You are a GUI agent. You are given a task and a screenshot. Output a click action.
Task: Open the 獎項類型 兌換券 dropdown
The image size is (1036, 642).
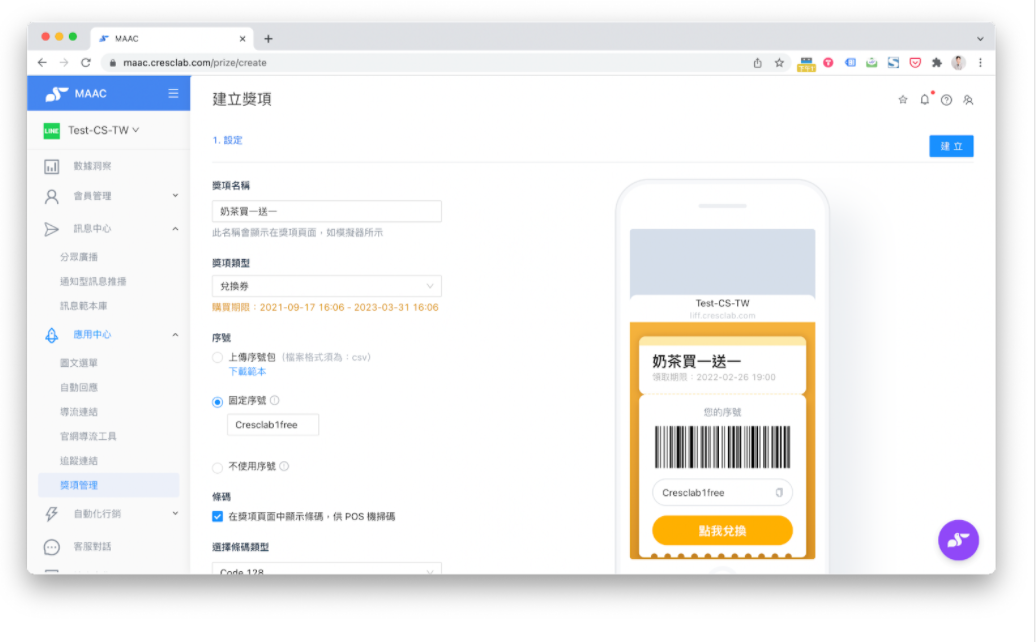326,286
